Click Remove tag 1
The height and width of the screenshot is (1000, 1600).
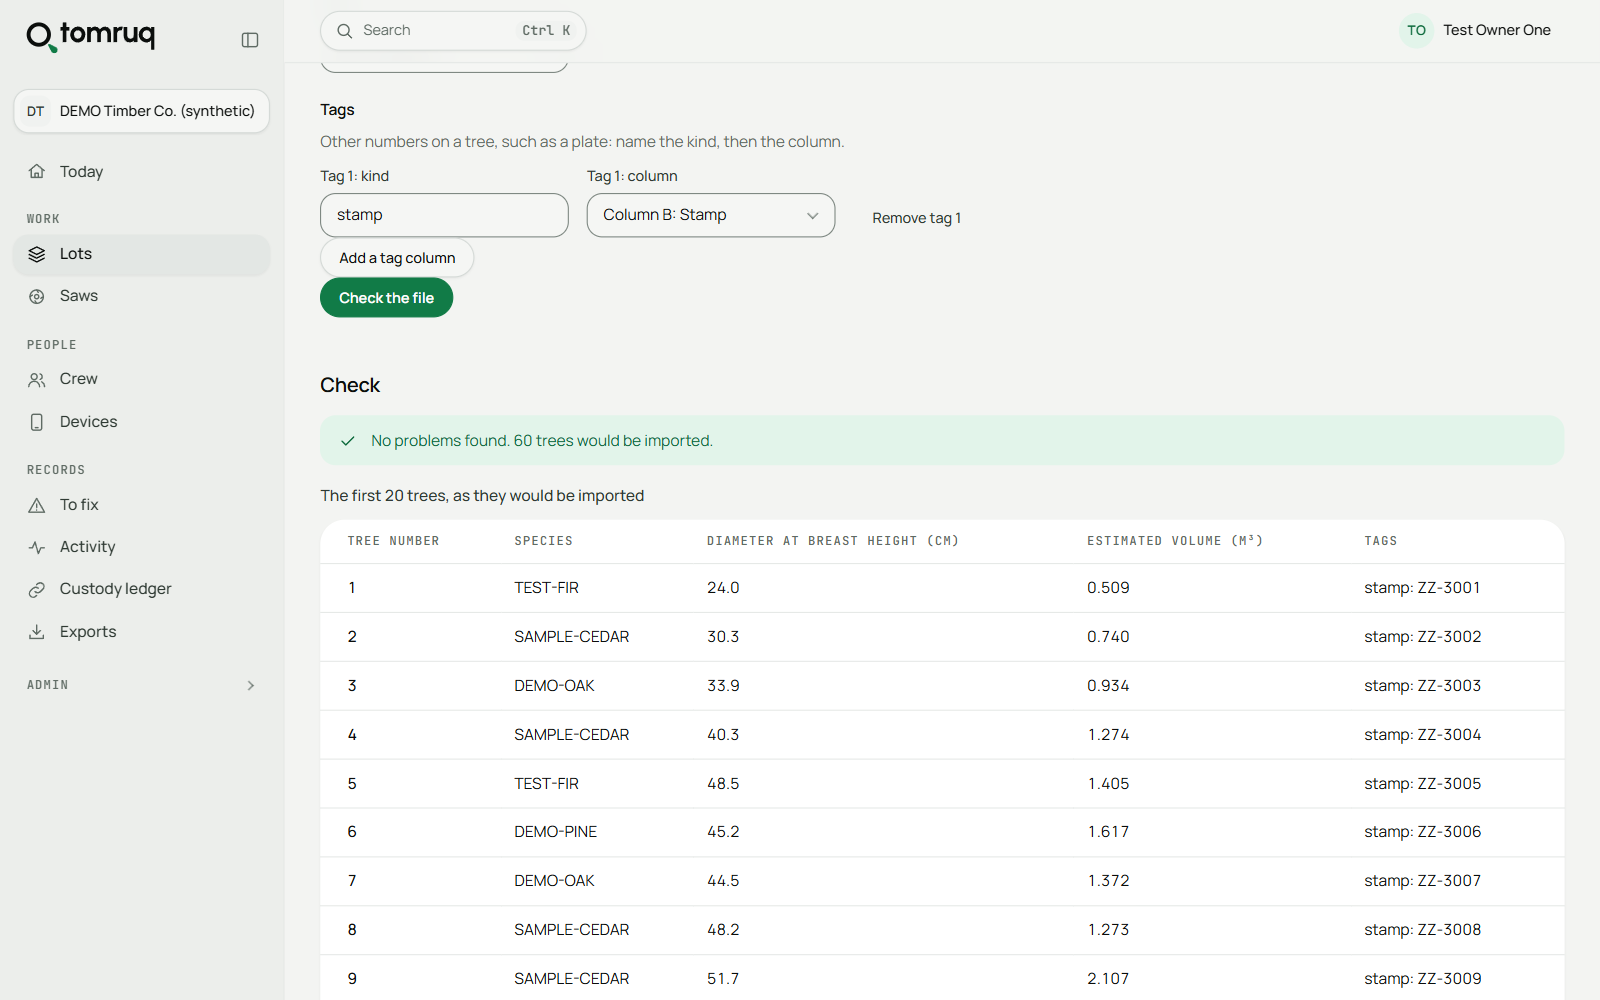(916, 218)
